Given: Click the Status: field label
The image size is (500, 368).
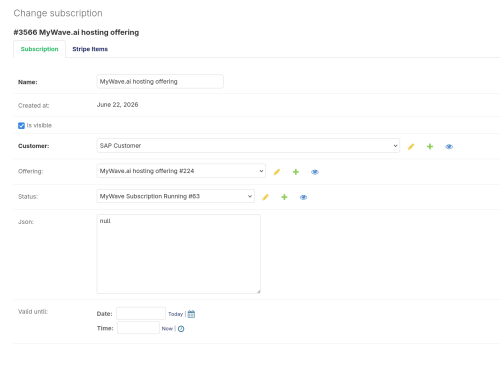Looking at the screenshot, I should click(x=28, y=197).
